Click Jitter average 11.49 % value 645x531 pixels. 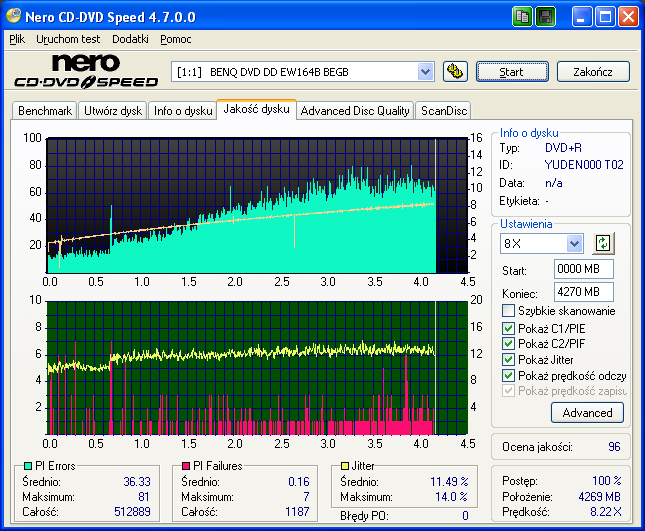449,481
